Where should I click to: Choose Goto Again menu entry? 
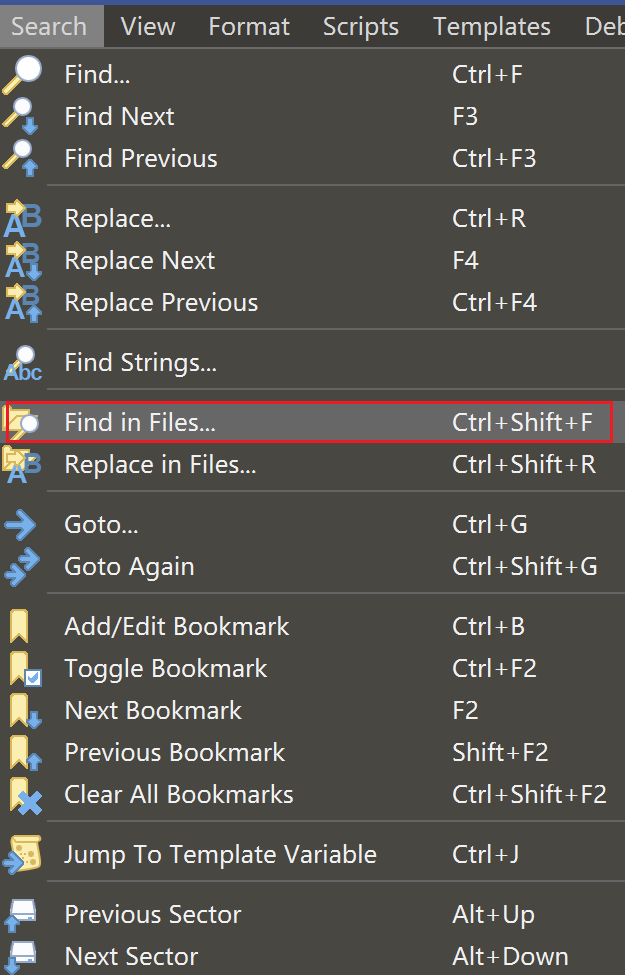[129, 567]
